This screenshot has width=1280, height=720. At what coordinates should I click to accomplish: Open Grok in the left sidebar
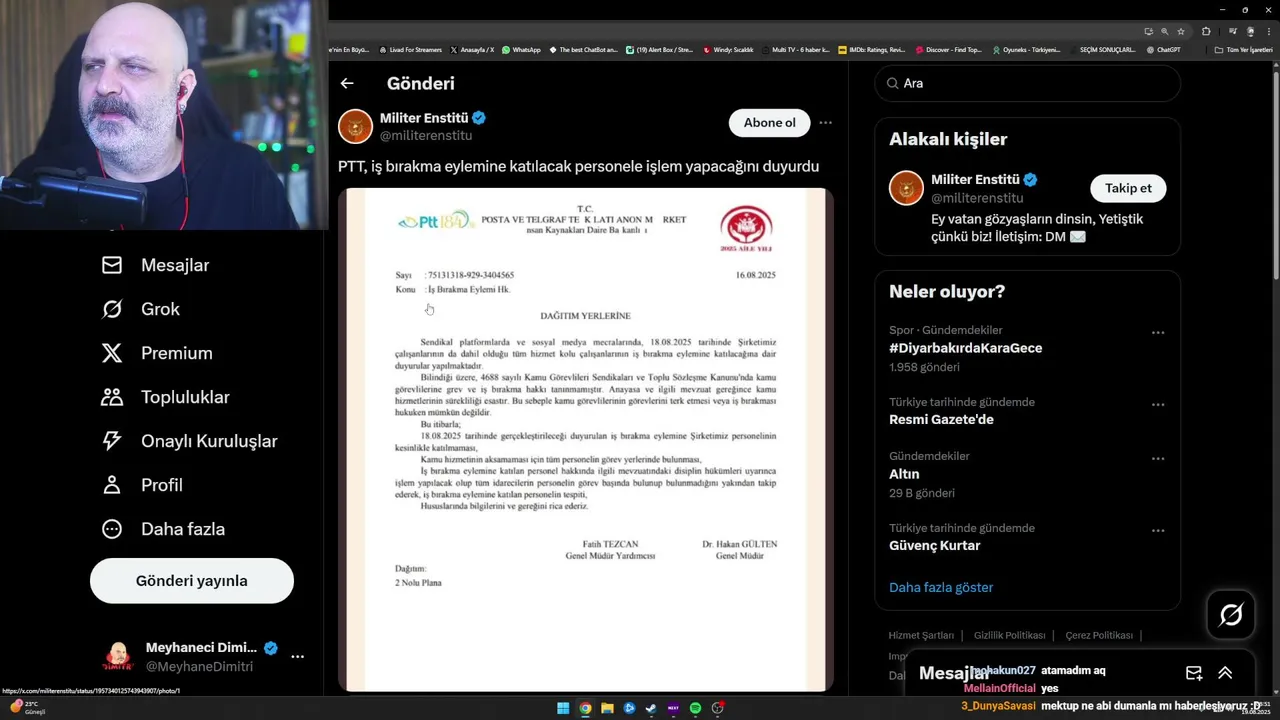click(141, 309)
